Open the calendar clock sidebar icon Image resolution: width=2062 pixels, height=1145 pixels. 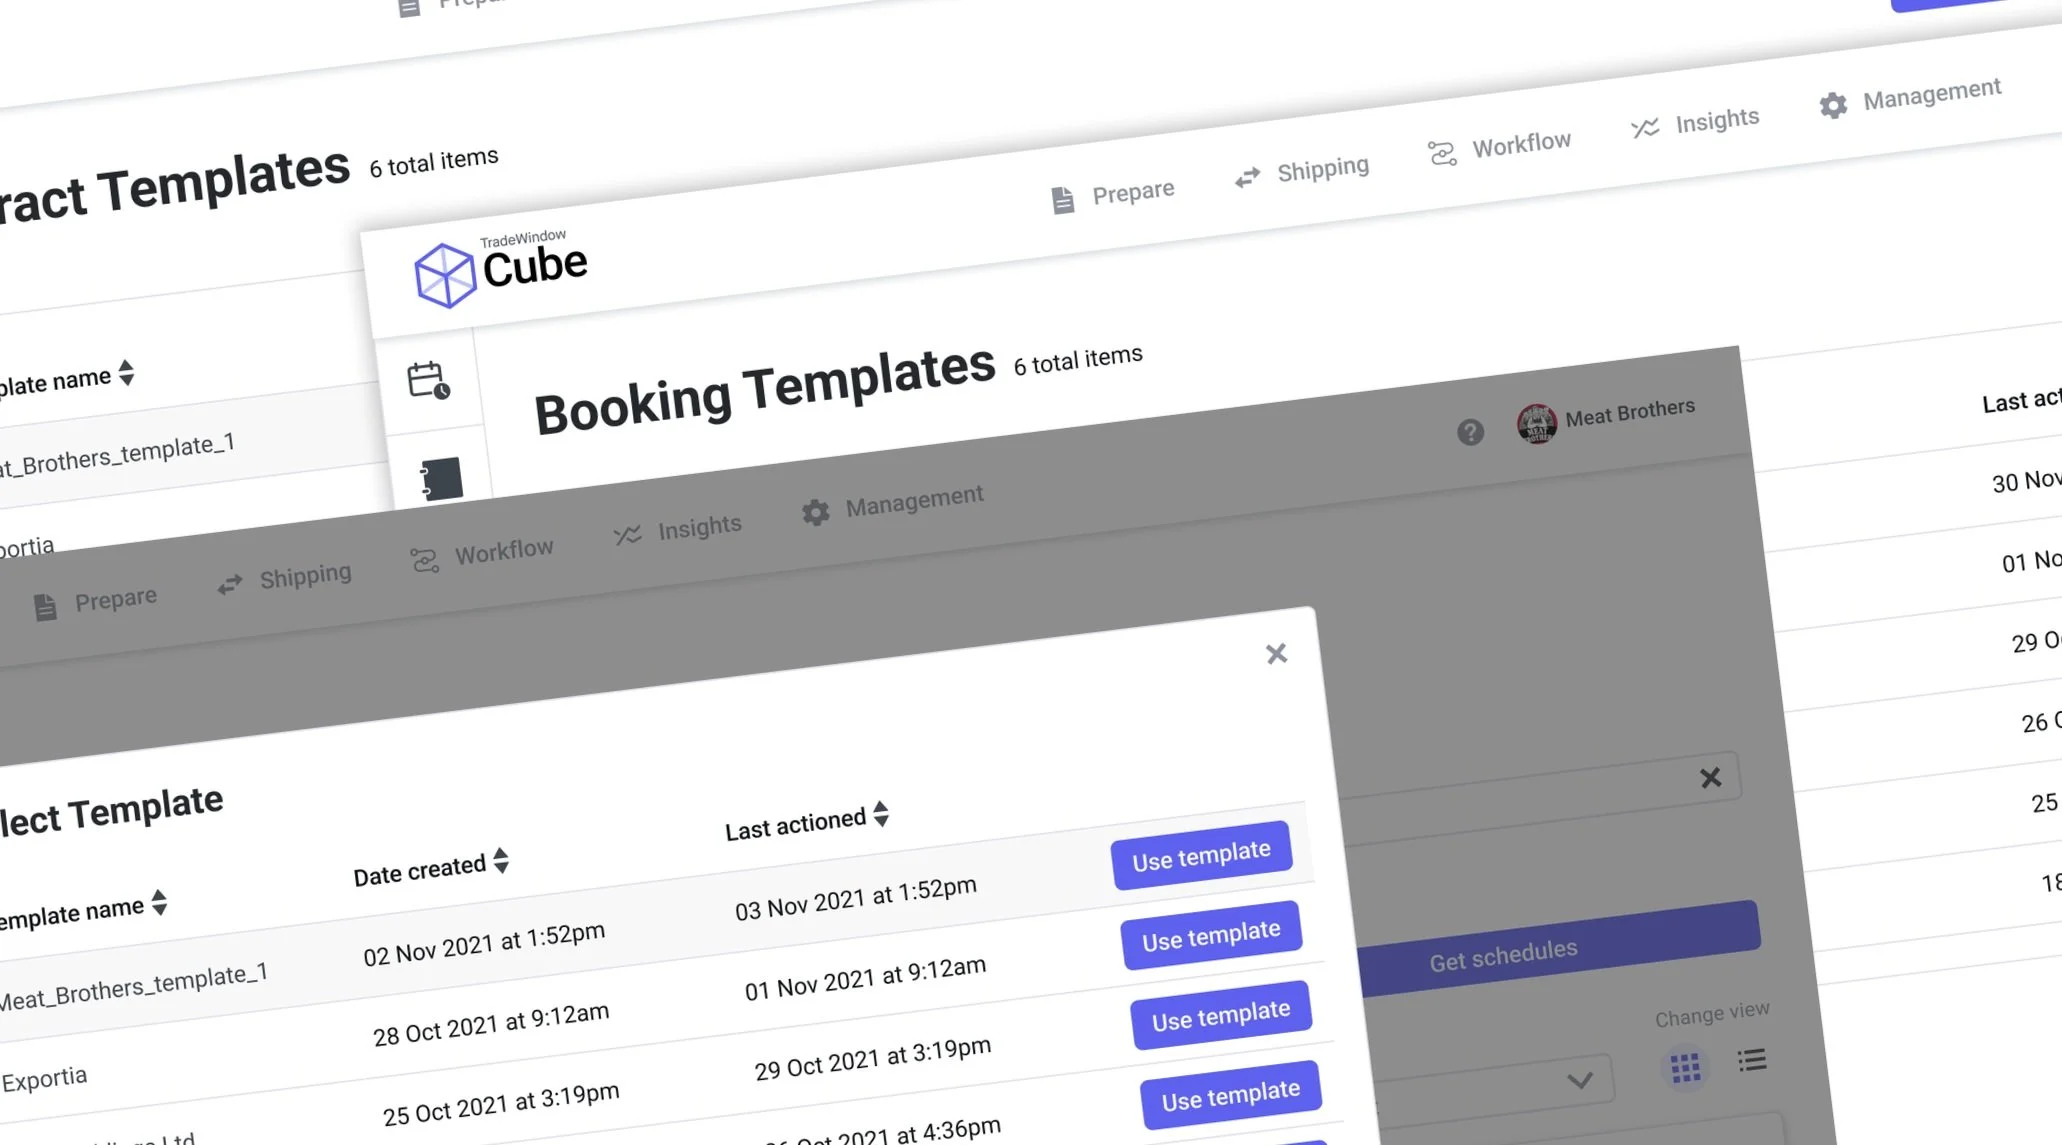pos(429,381)
